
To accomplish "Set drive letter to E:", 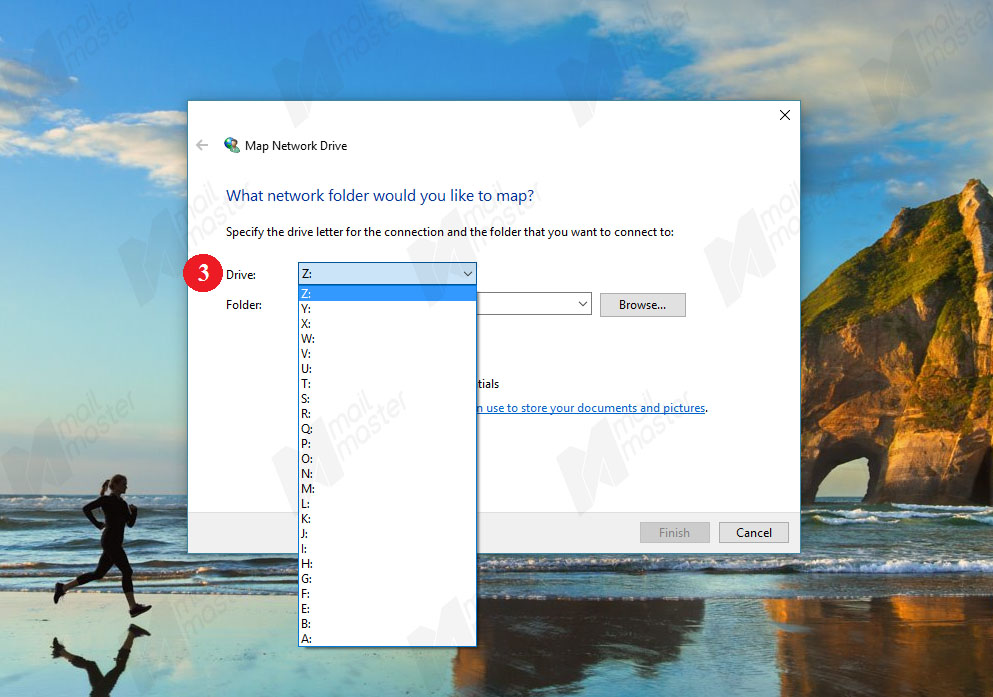I will click(x=387, y=609).
